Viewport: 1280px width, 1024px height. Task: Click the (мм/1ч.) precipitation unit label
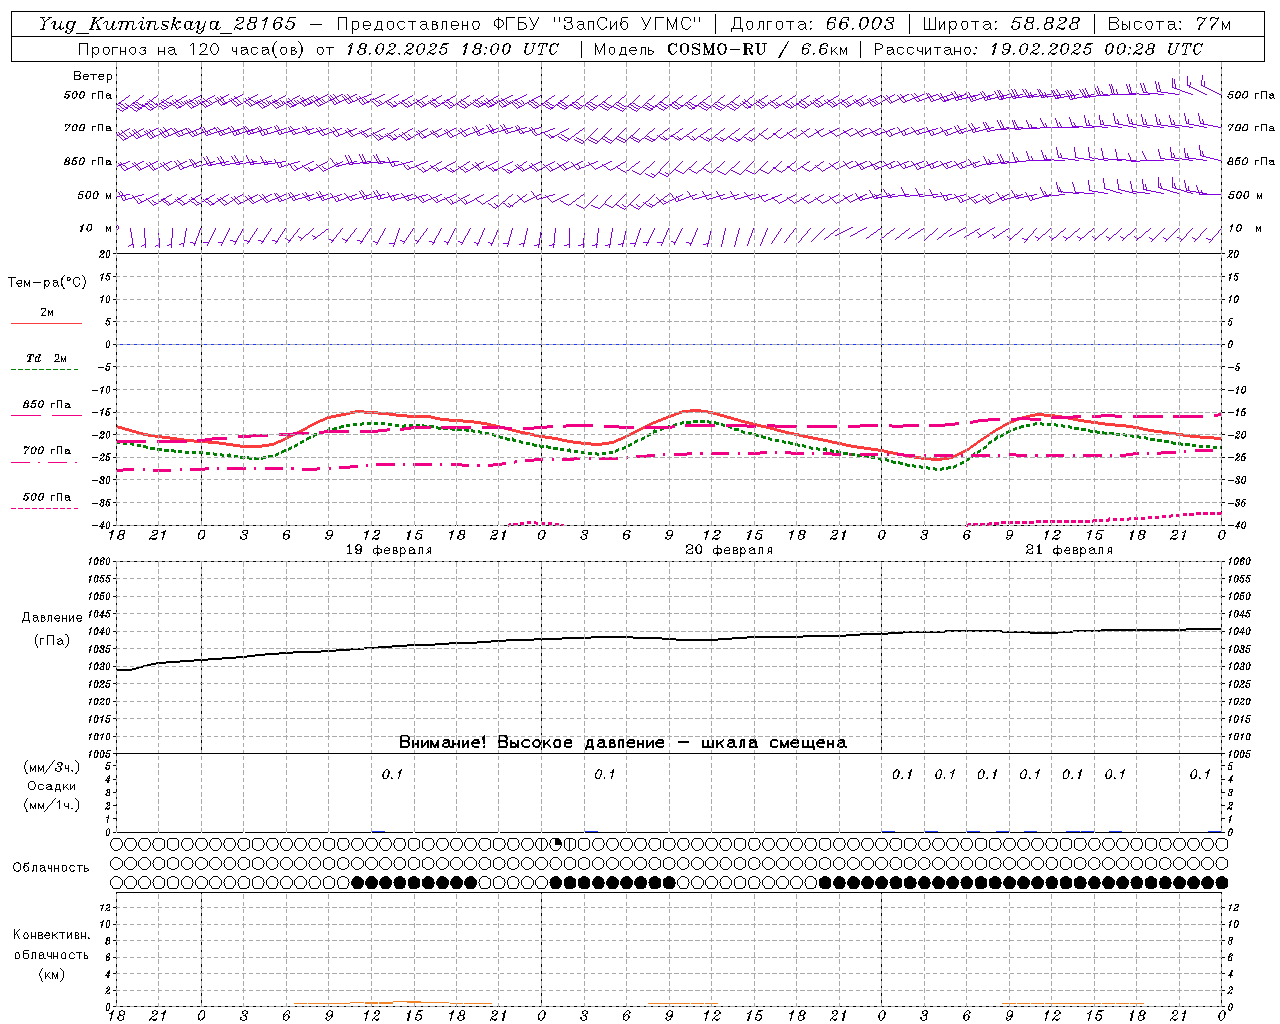[x=52, y=805]
